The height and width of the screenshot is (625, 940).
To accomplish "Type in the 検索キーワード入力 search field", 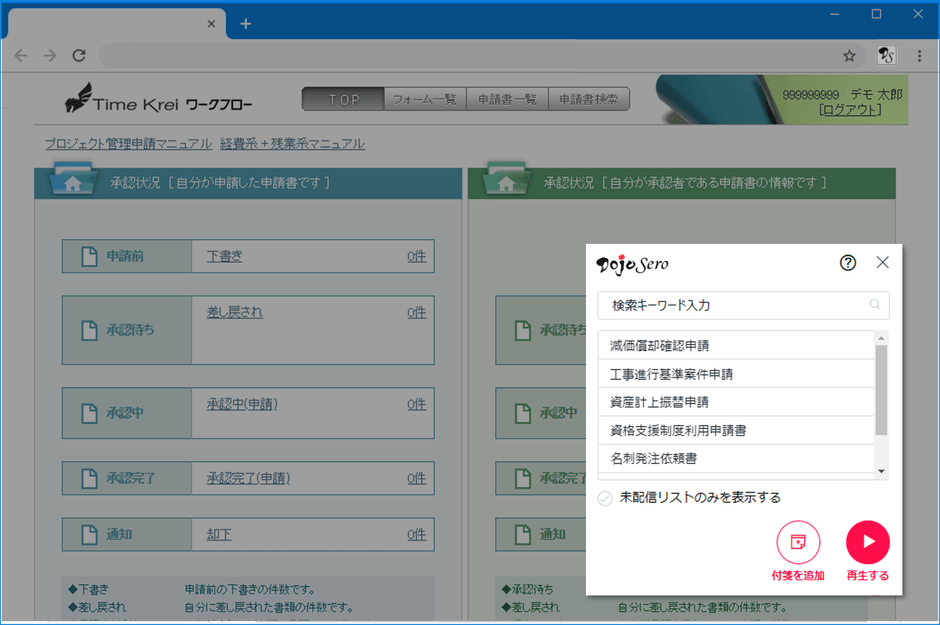I will click(x=735, y=305).
